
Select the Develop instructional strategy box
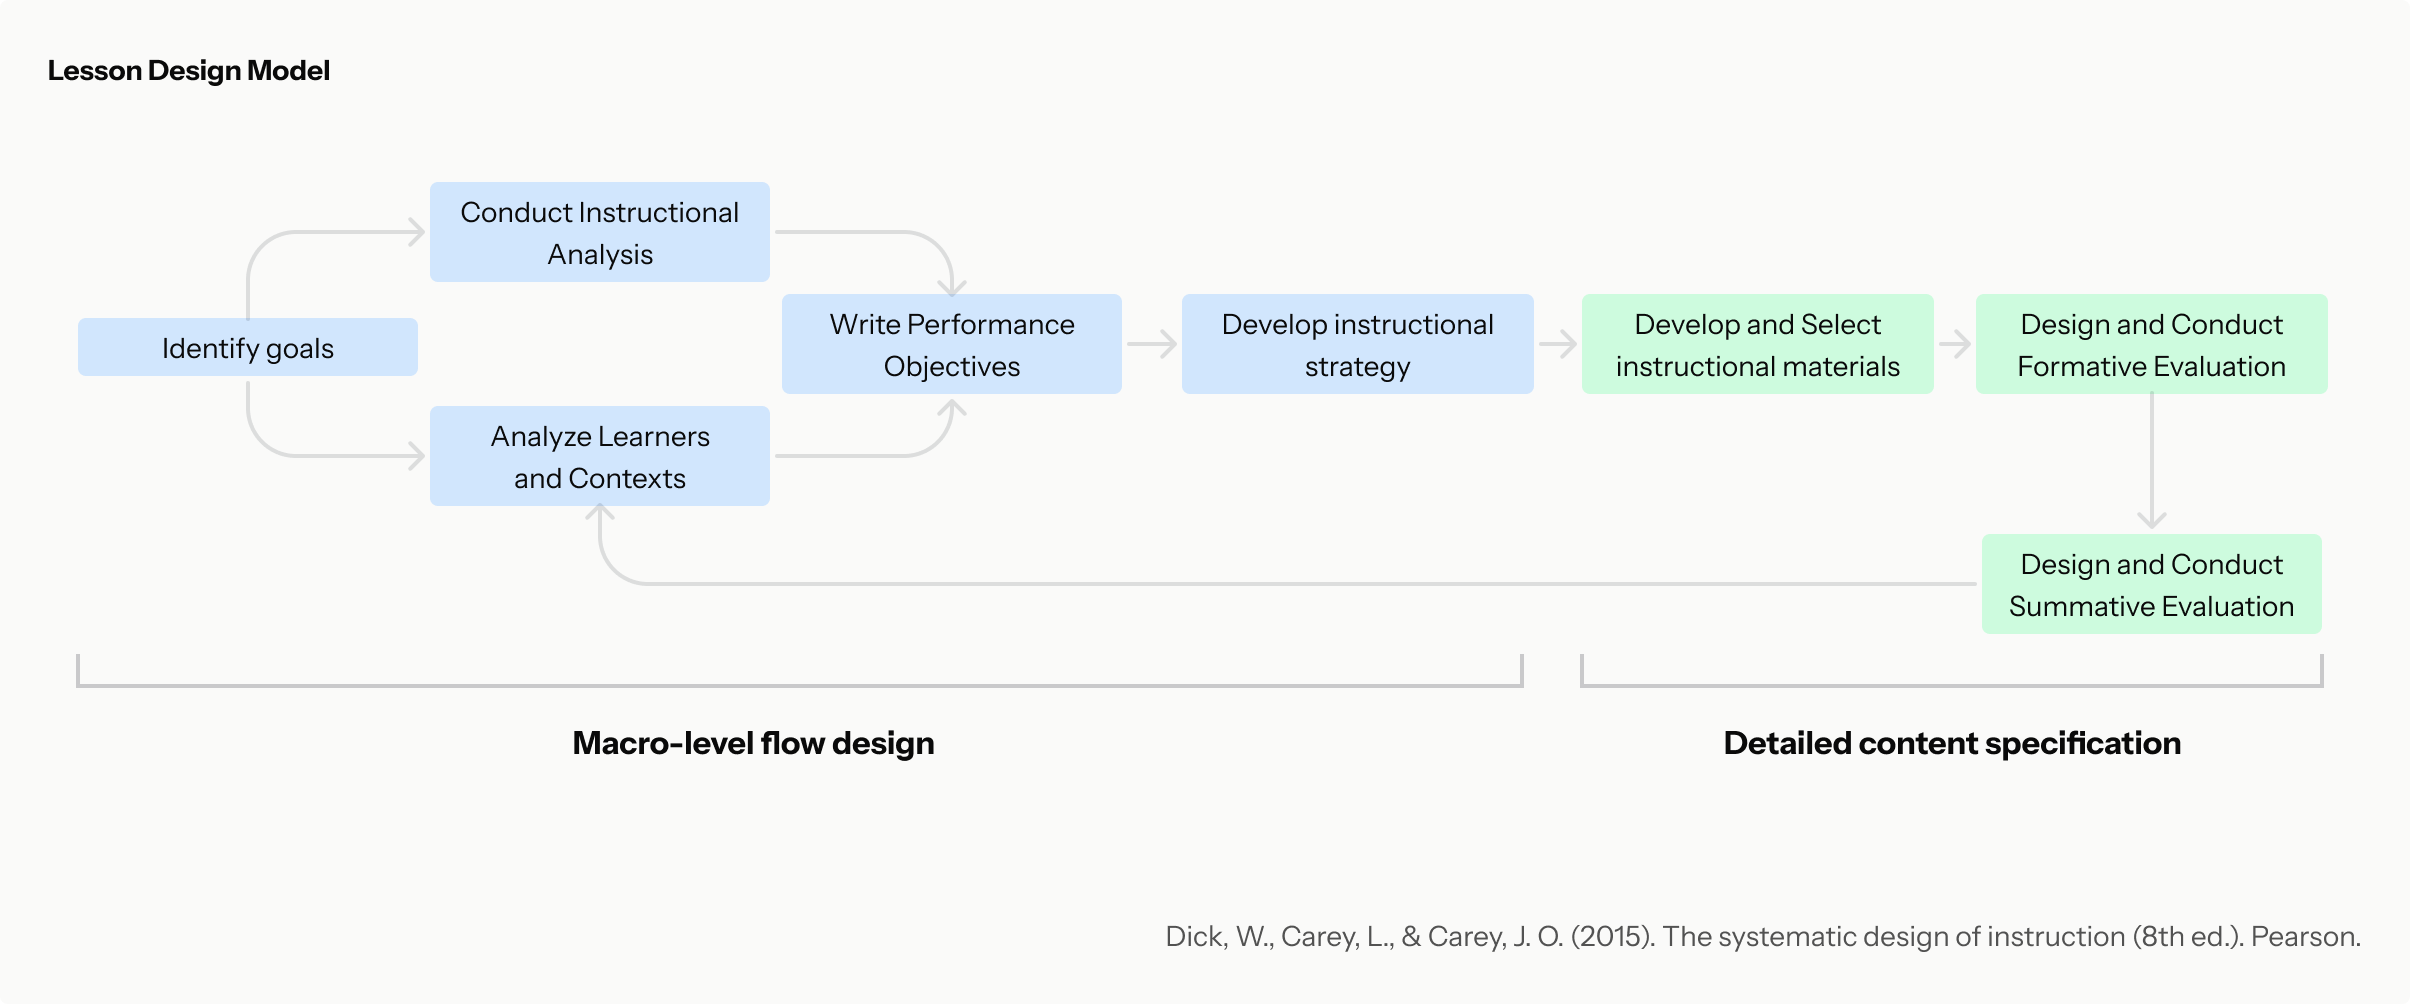click(x=1357, y=344)
